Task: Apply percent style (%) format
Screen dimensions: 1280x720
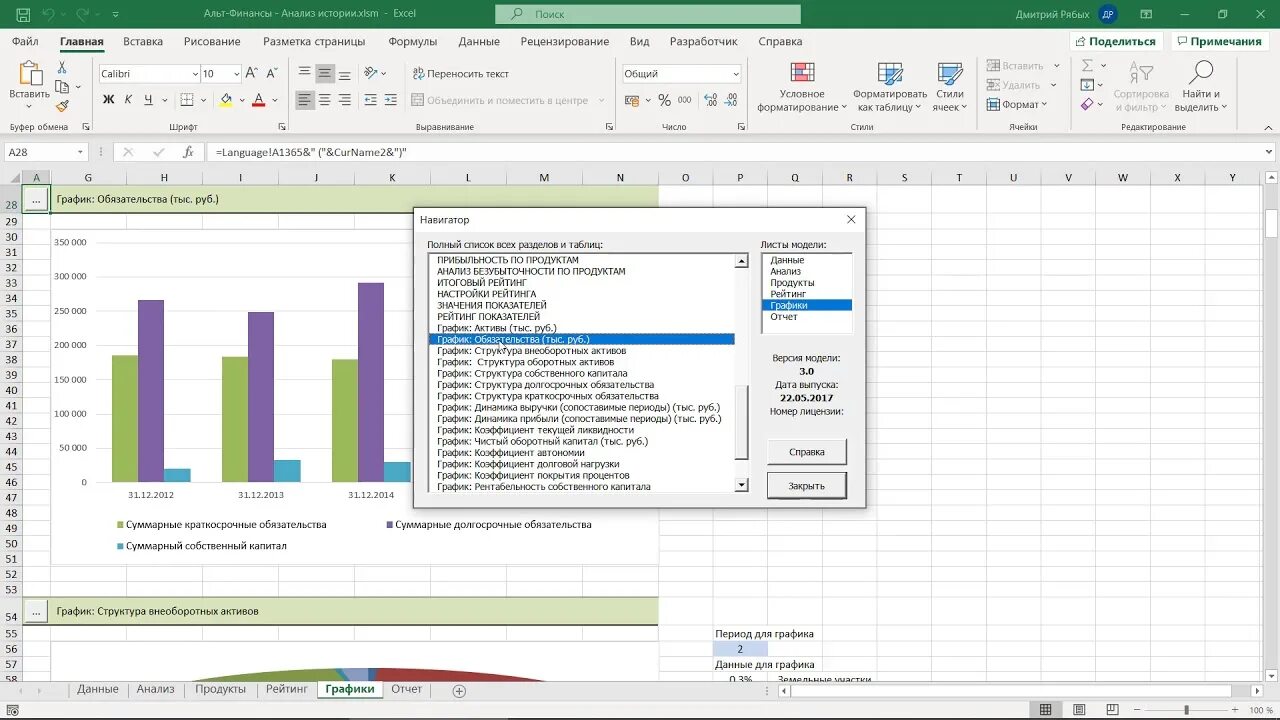Action: 664,100
